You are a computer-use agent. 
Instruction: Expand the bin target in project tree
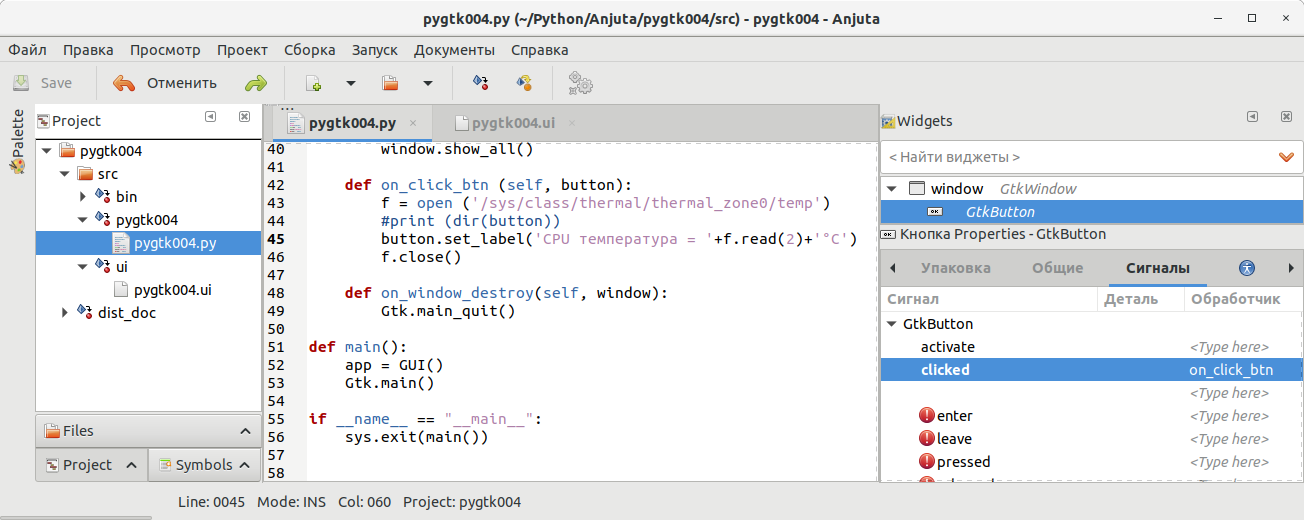[83, 197]
